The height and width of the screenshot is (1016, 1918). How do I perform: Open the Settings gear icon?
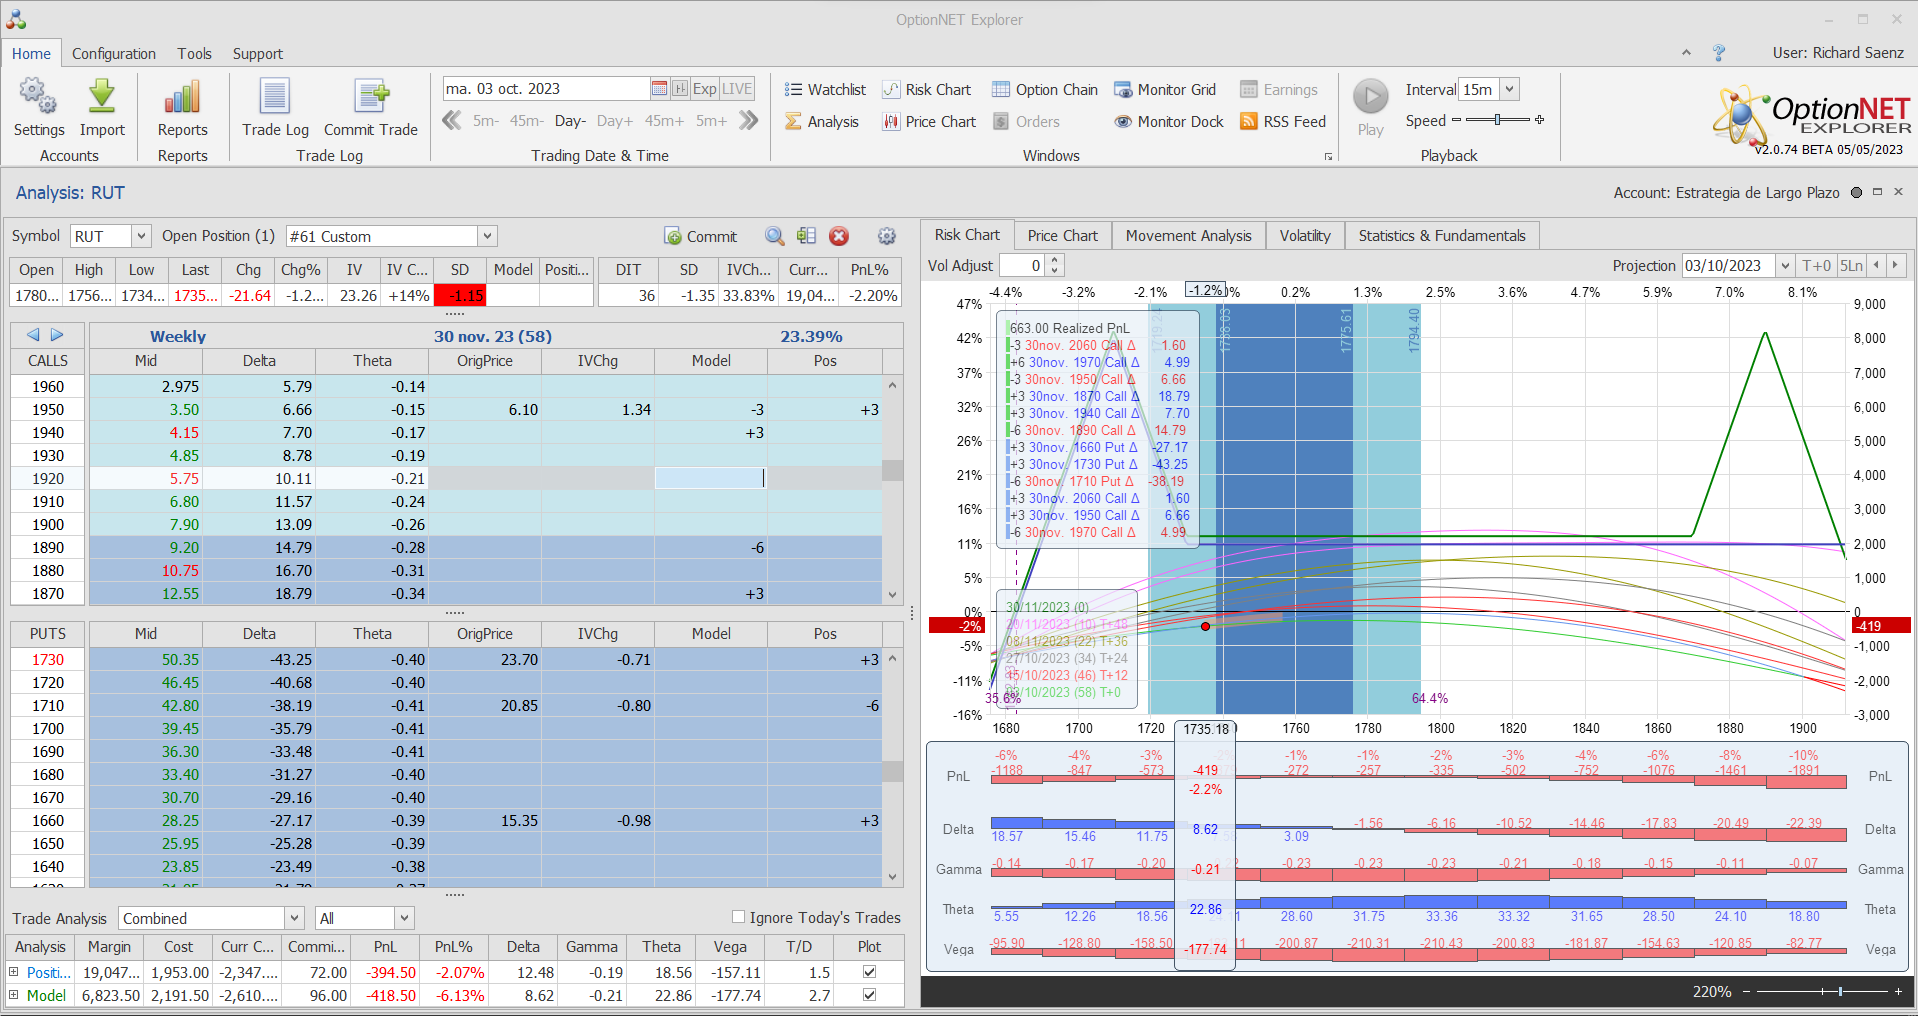coord(38,98)
